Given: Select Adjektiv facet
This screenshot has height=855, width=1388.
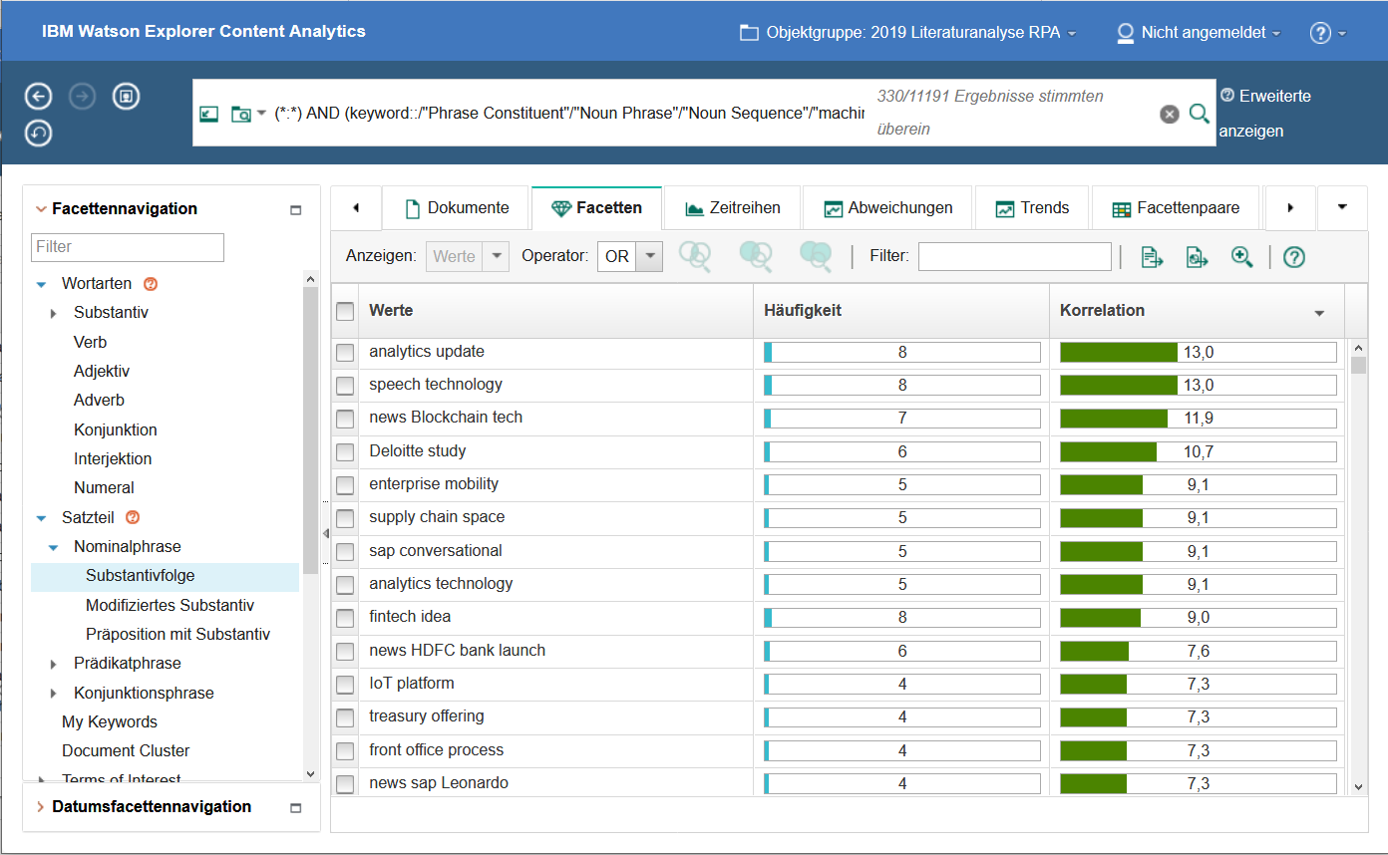Looking at the screenshot, I should click(101, 371).
